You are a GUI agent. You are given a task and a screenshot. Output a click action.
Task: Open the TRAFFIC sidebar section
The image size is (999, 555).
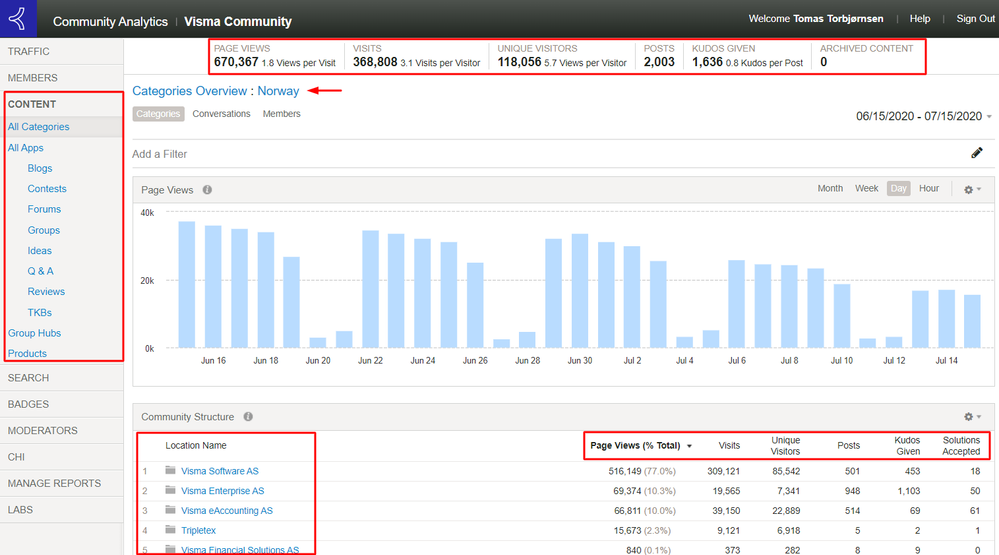point(62,52)
